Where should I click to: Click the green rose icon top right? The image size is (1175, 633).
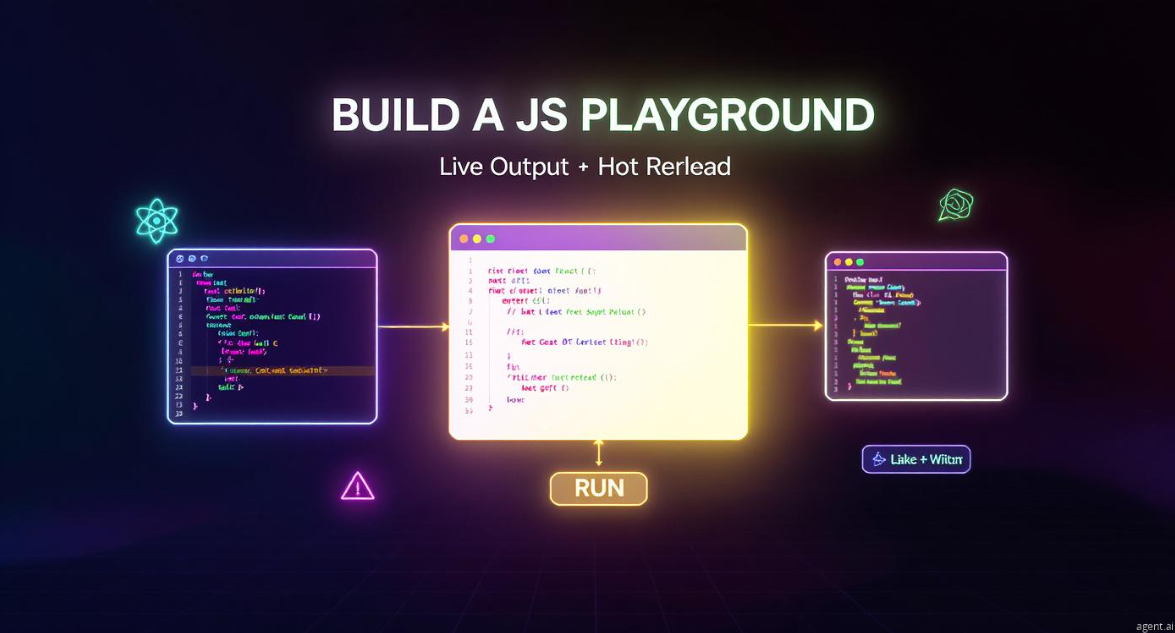coord(955,203)
